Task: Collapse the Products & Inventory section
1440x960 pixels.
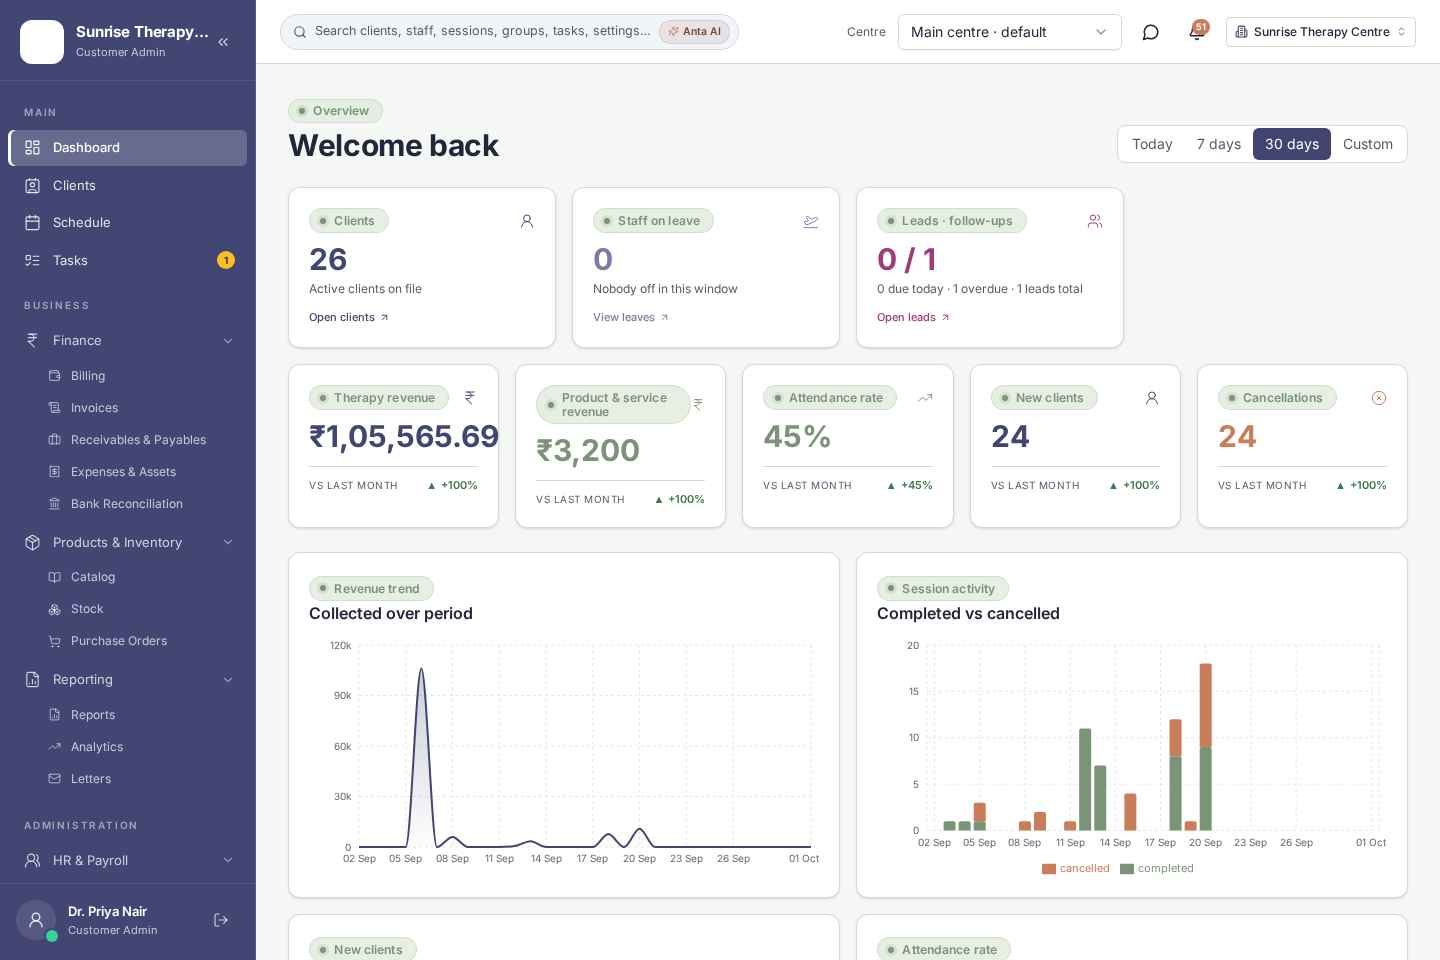Action: pos(228,543)
